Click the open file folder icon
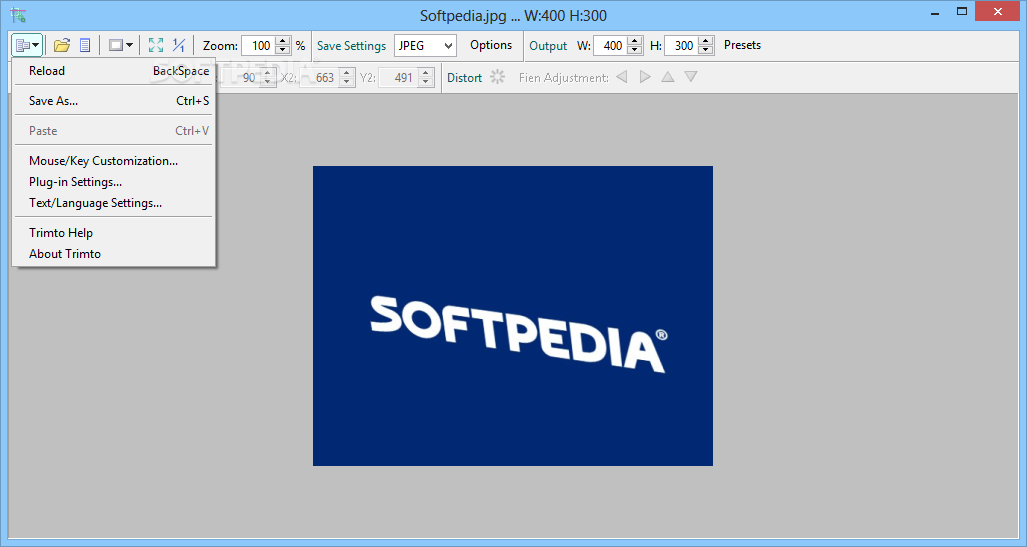The height and width of the screenshot is (547, 1027). [x=62, y=45]
